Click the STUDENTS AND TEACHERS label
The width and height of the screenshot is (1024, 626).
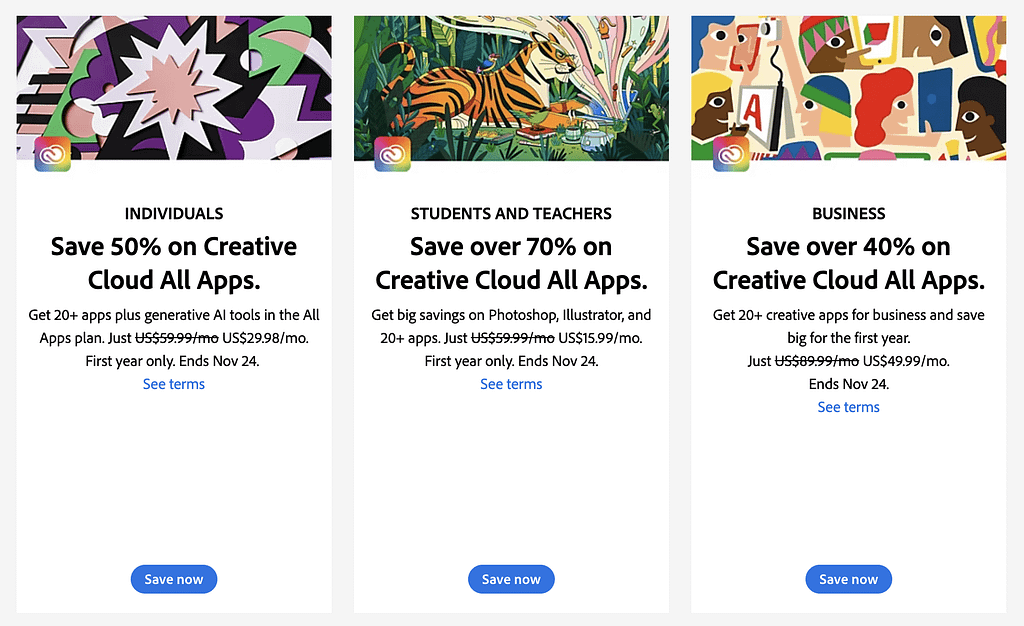(x=511, y=213)
